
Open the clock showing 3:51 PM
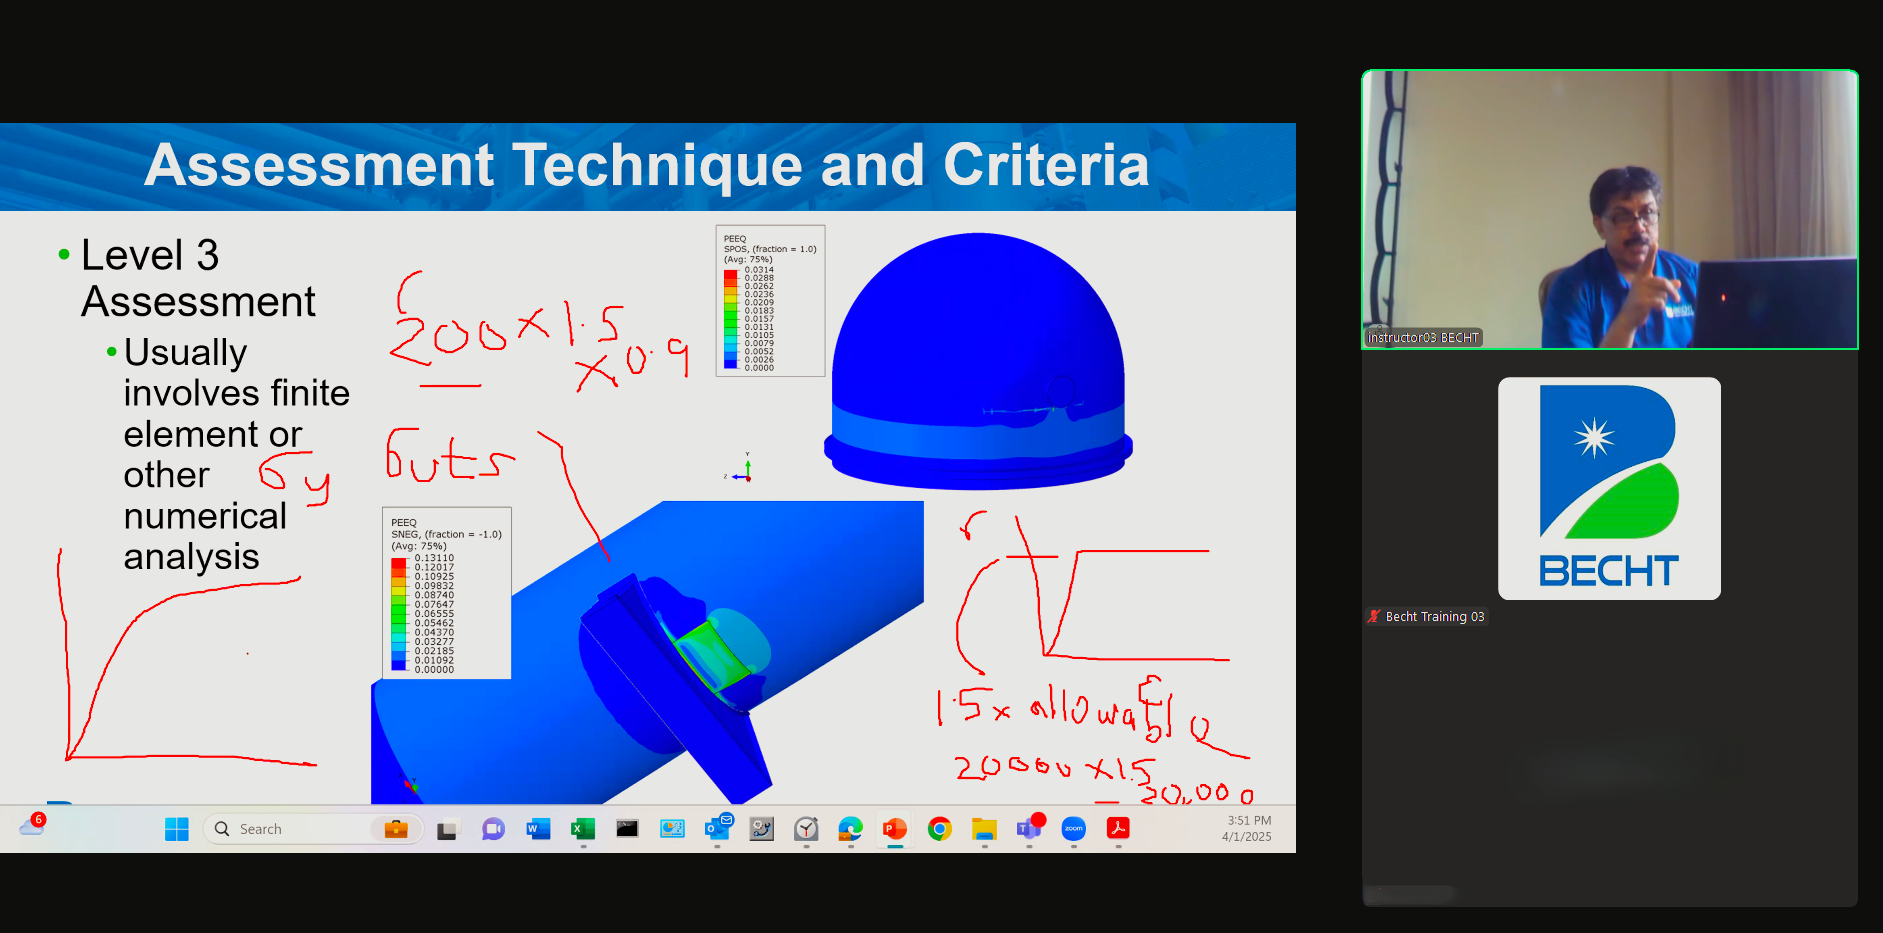[1247, 829]
